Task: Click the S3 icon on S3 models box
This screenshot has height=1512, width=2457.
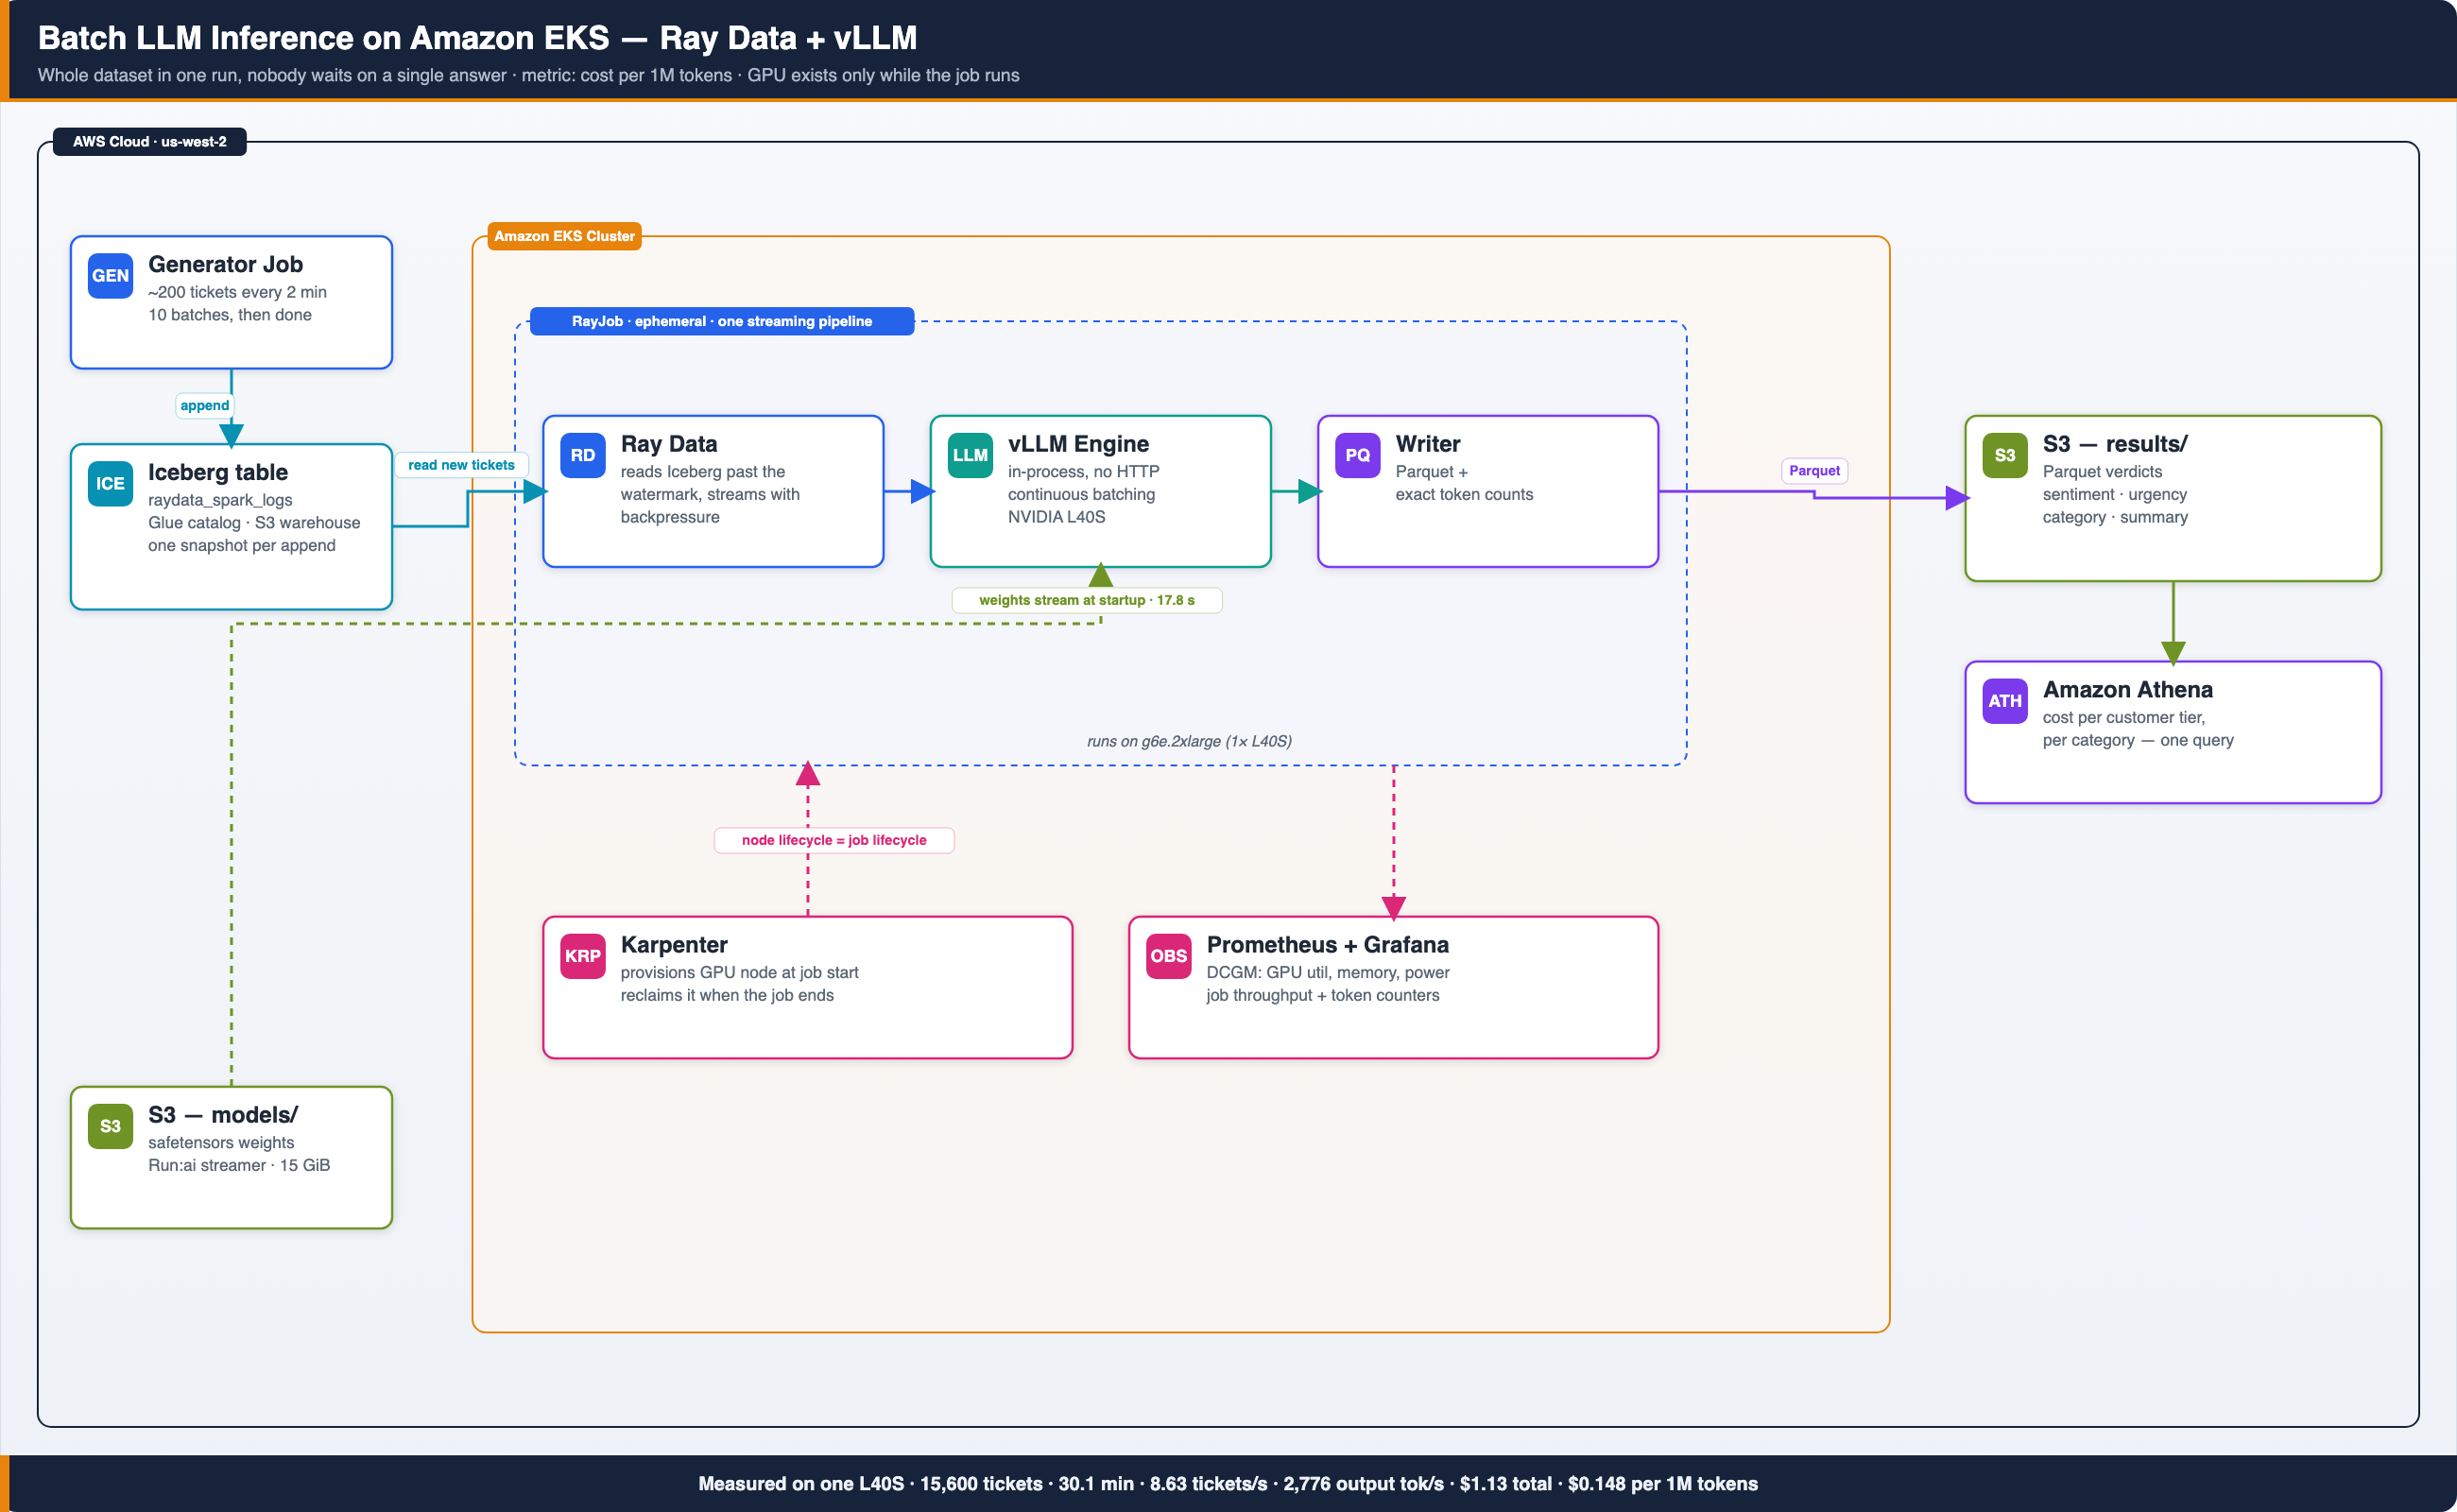Action: tap(110, 1127)
